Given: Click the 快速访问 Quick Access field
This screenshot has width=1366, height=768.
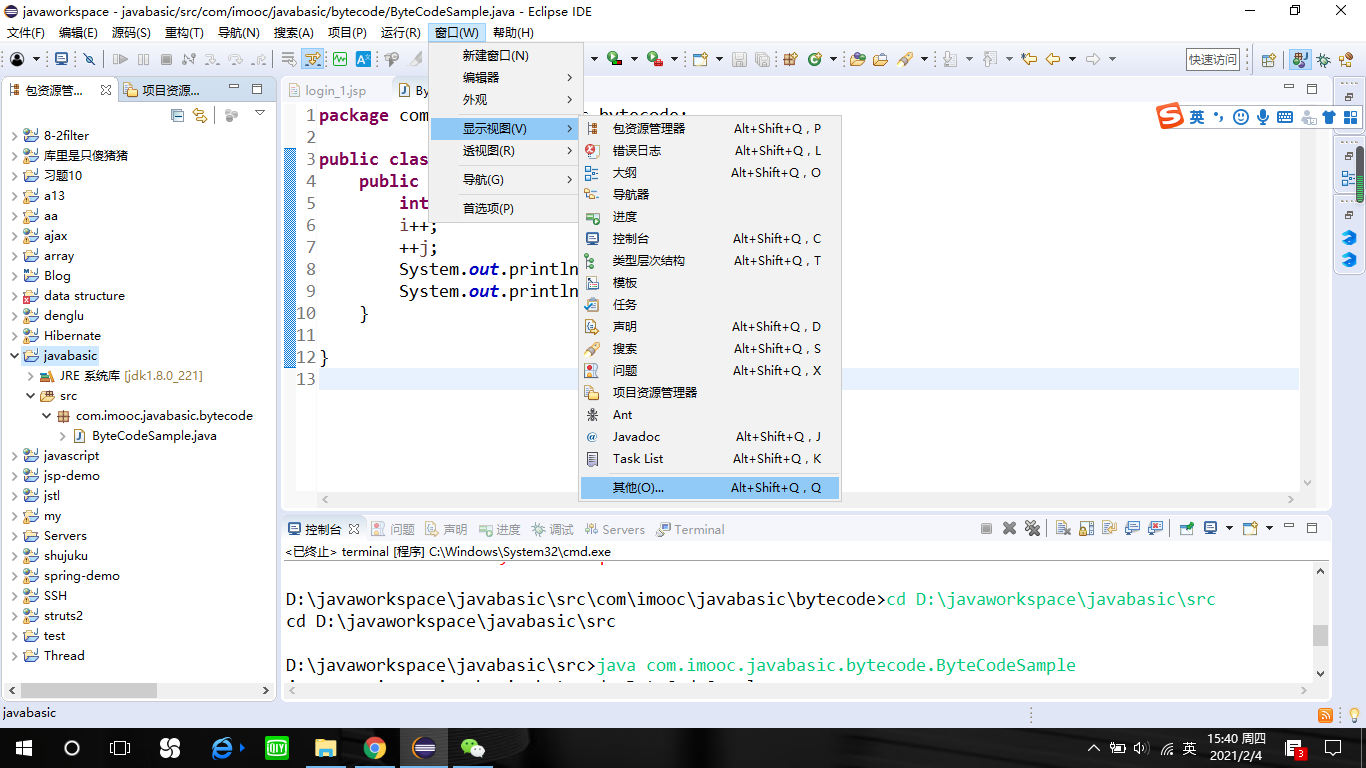Looking at the screenshot, I should [1213, 59].
